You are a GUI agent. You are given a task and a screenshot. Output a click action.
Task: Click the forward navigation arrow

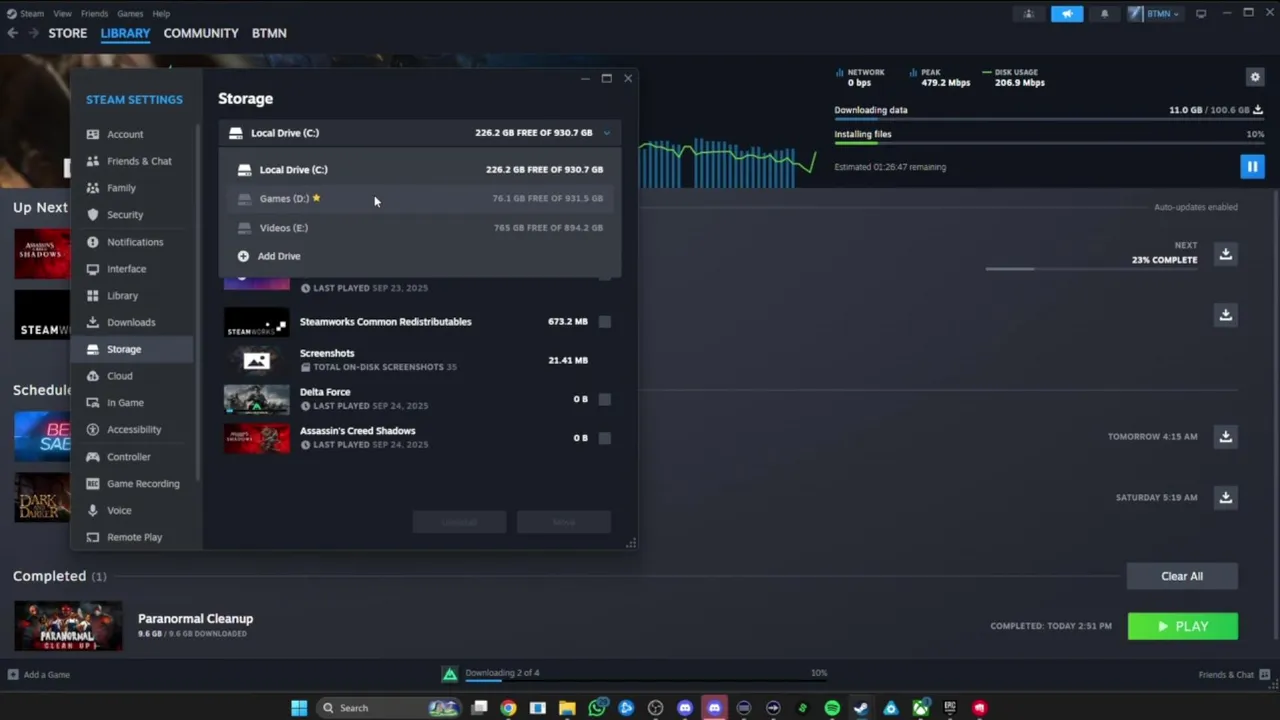click(33, 33)
